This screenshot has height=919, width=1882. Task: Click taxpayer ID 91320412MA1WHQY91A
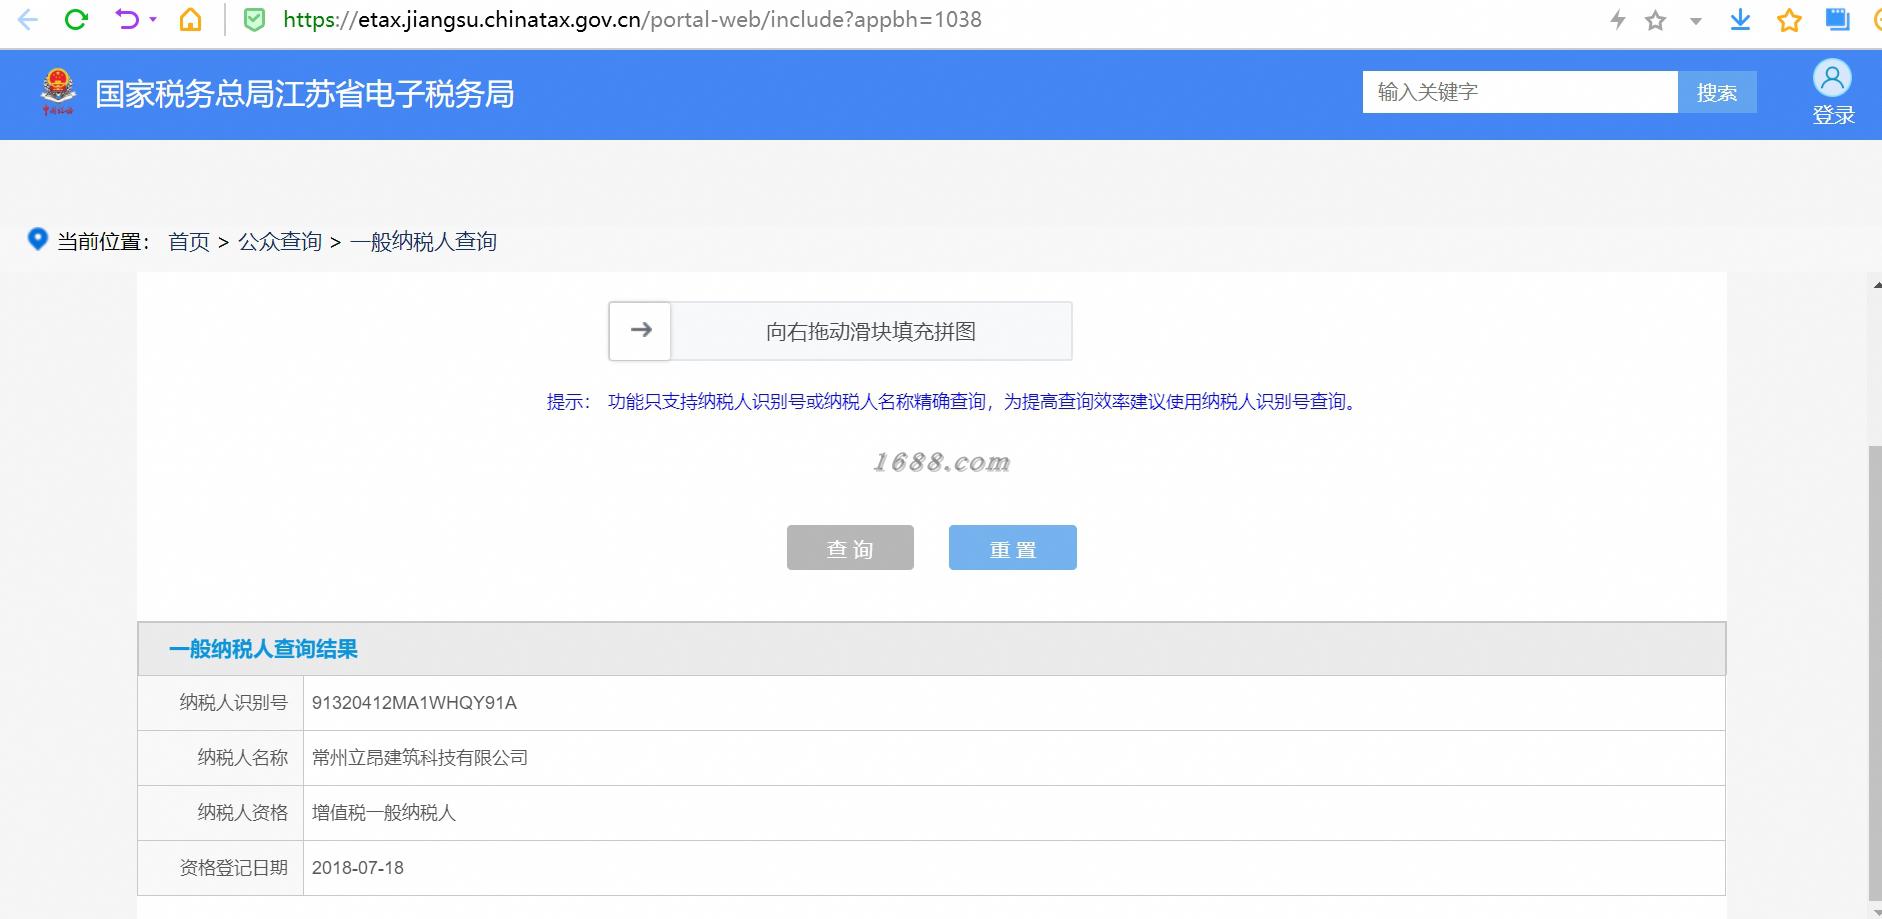(414, 703)
